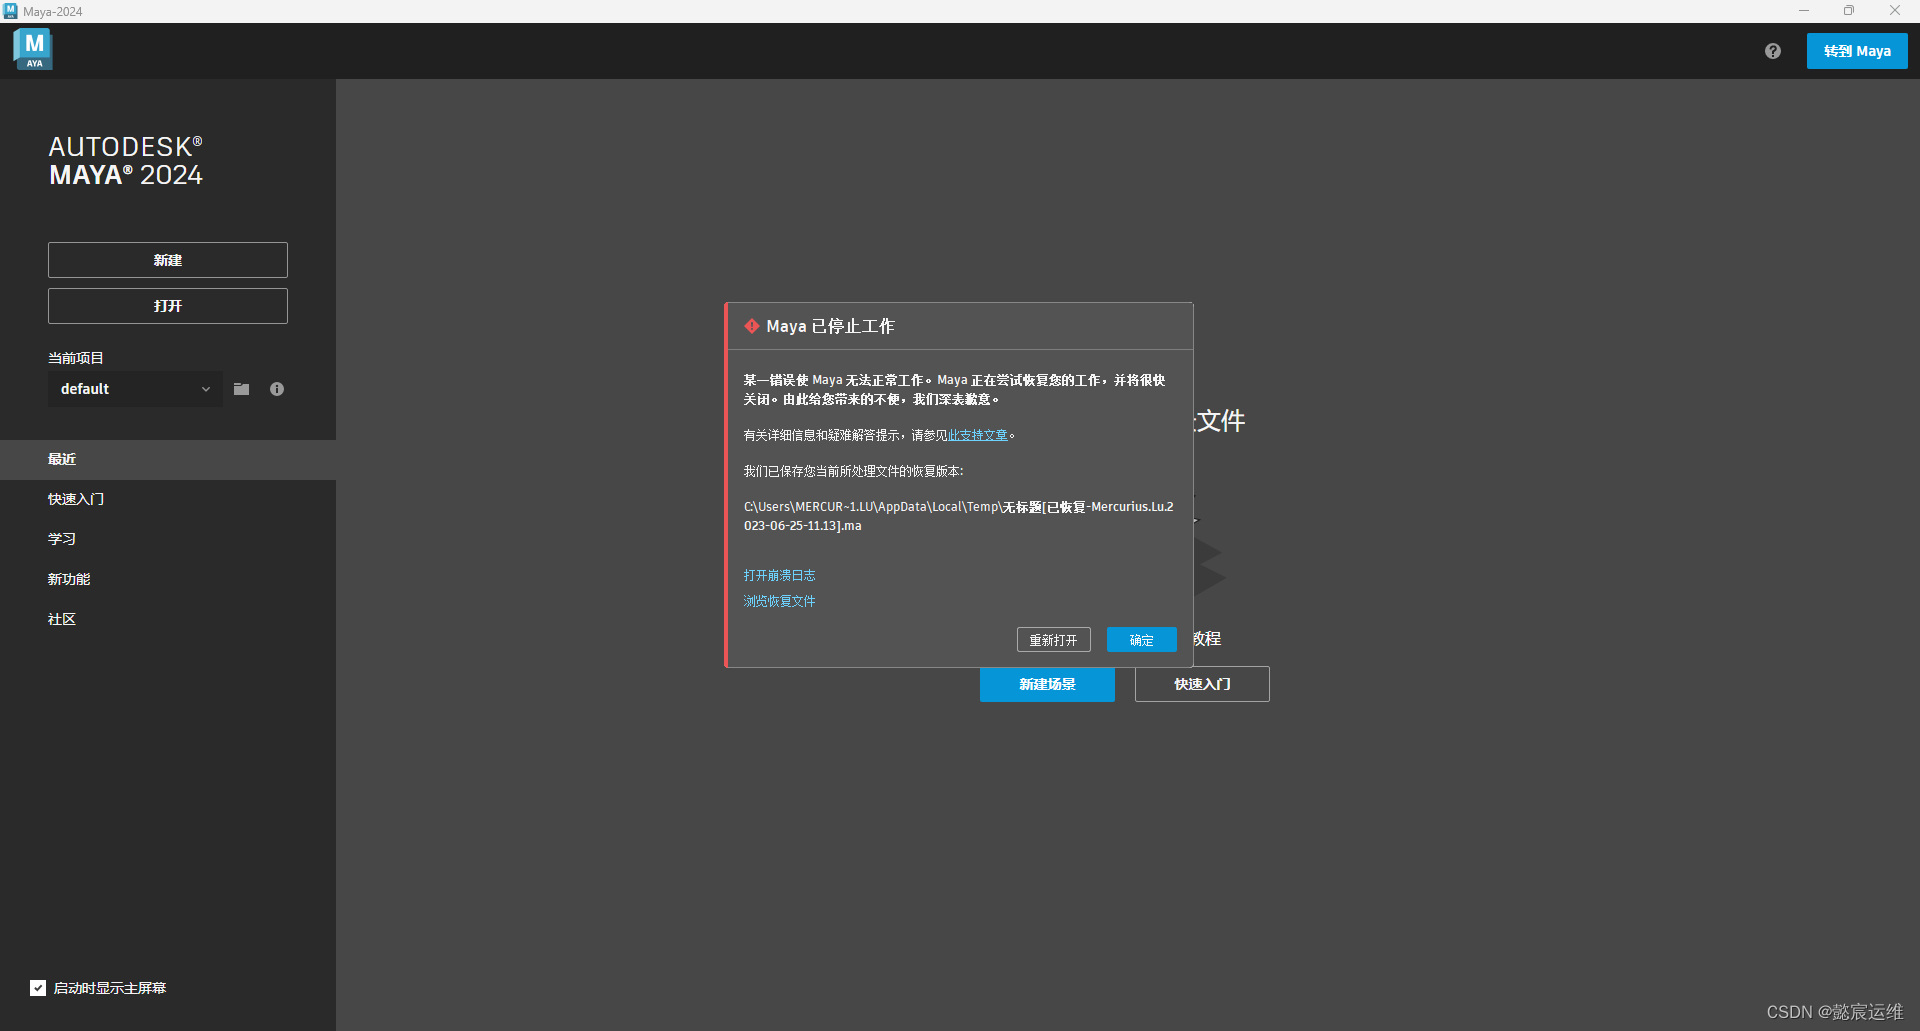Viewport: 1920px width, 1031px height.
Task: Click the project info icon
Action: click(277, 389)
